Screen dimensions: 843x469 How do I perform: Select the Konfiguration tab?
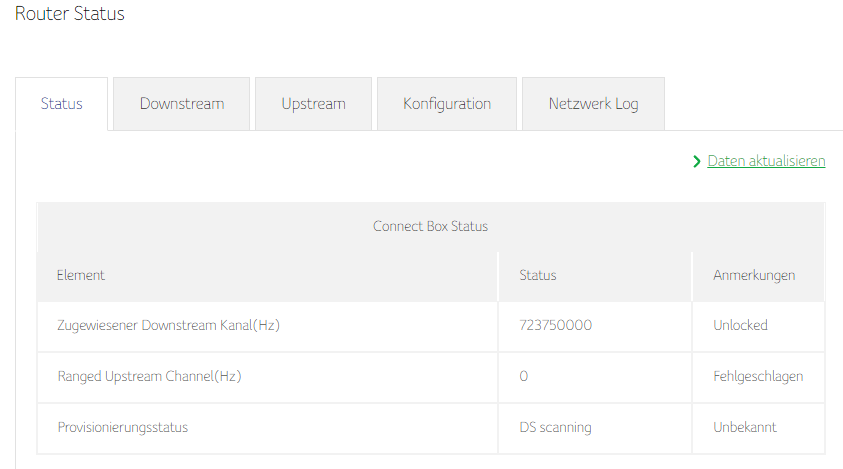(x=447, y=104)
